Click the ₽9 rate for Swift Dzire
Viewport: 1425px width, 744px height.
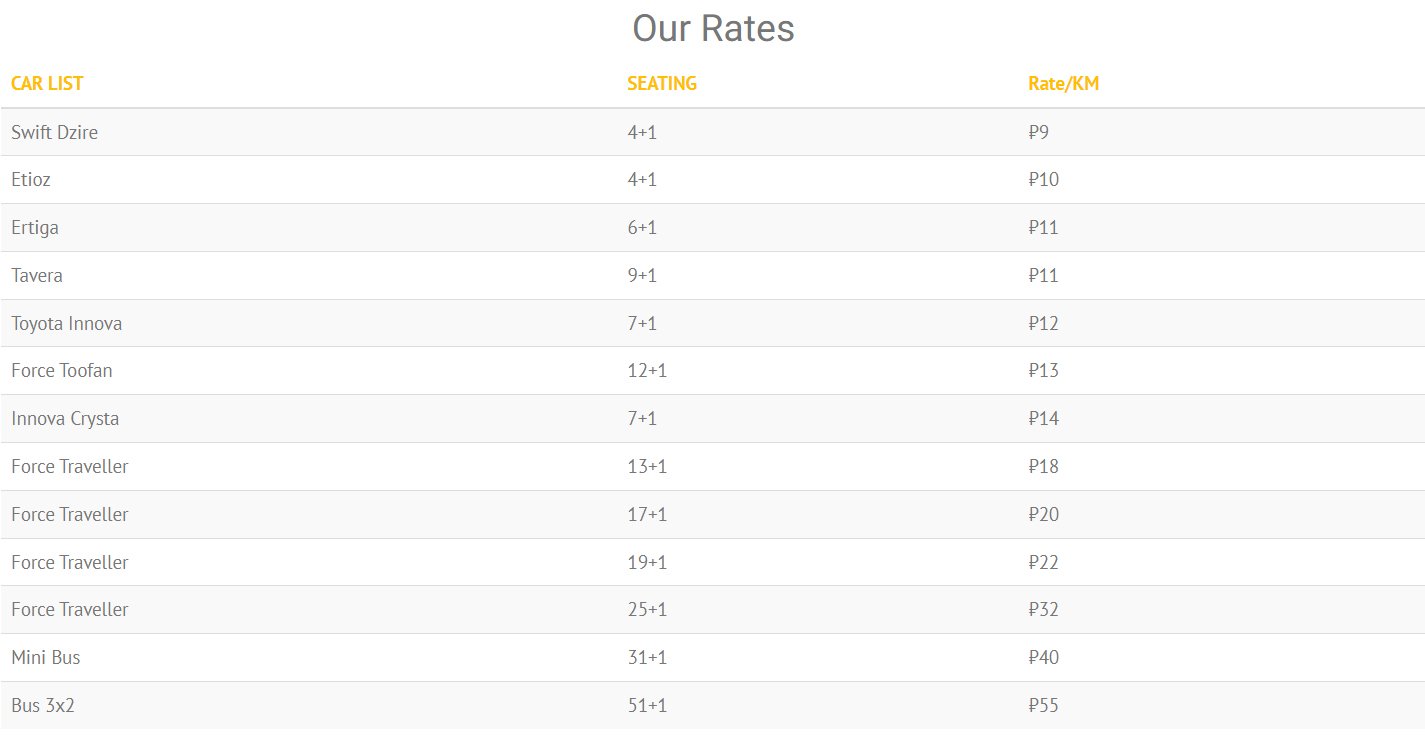point(1039,132)
